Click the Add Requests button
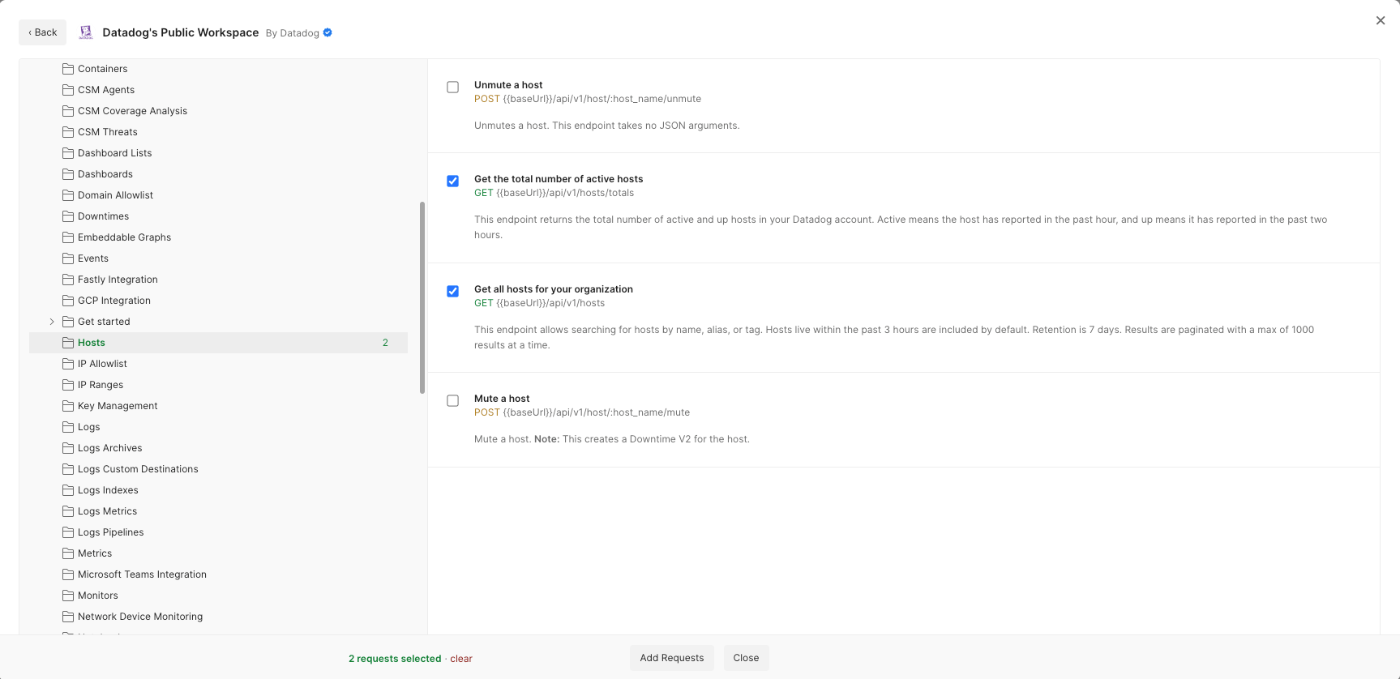This screenshot has height=679, width=1400. coord(672,658)
